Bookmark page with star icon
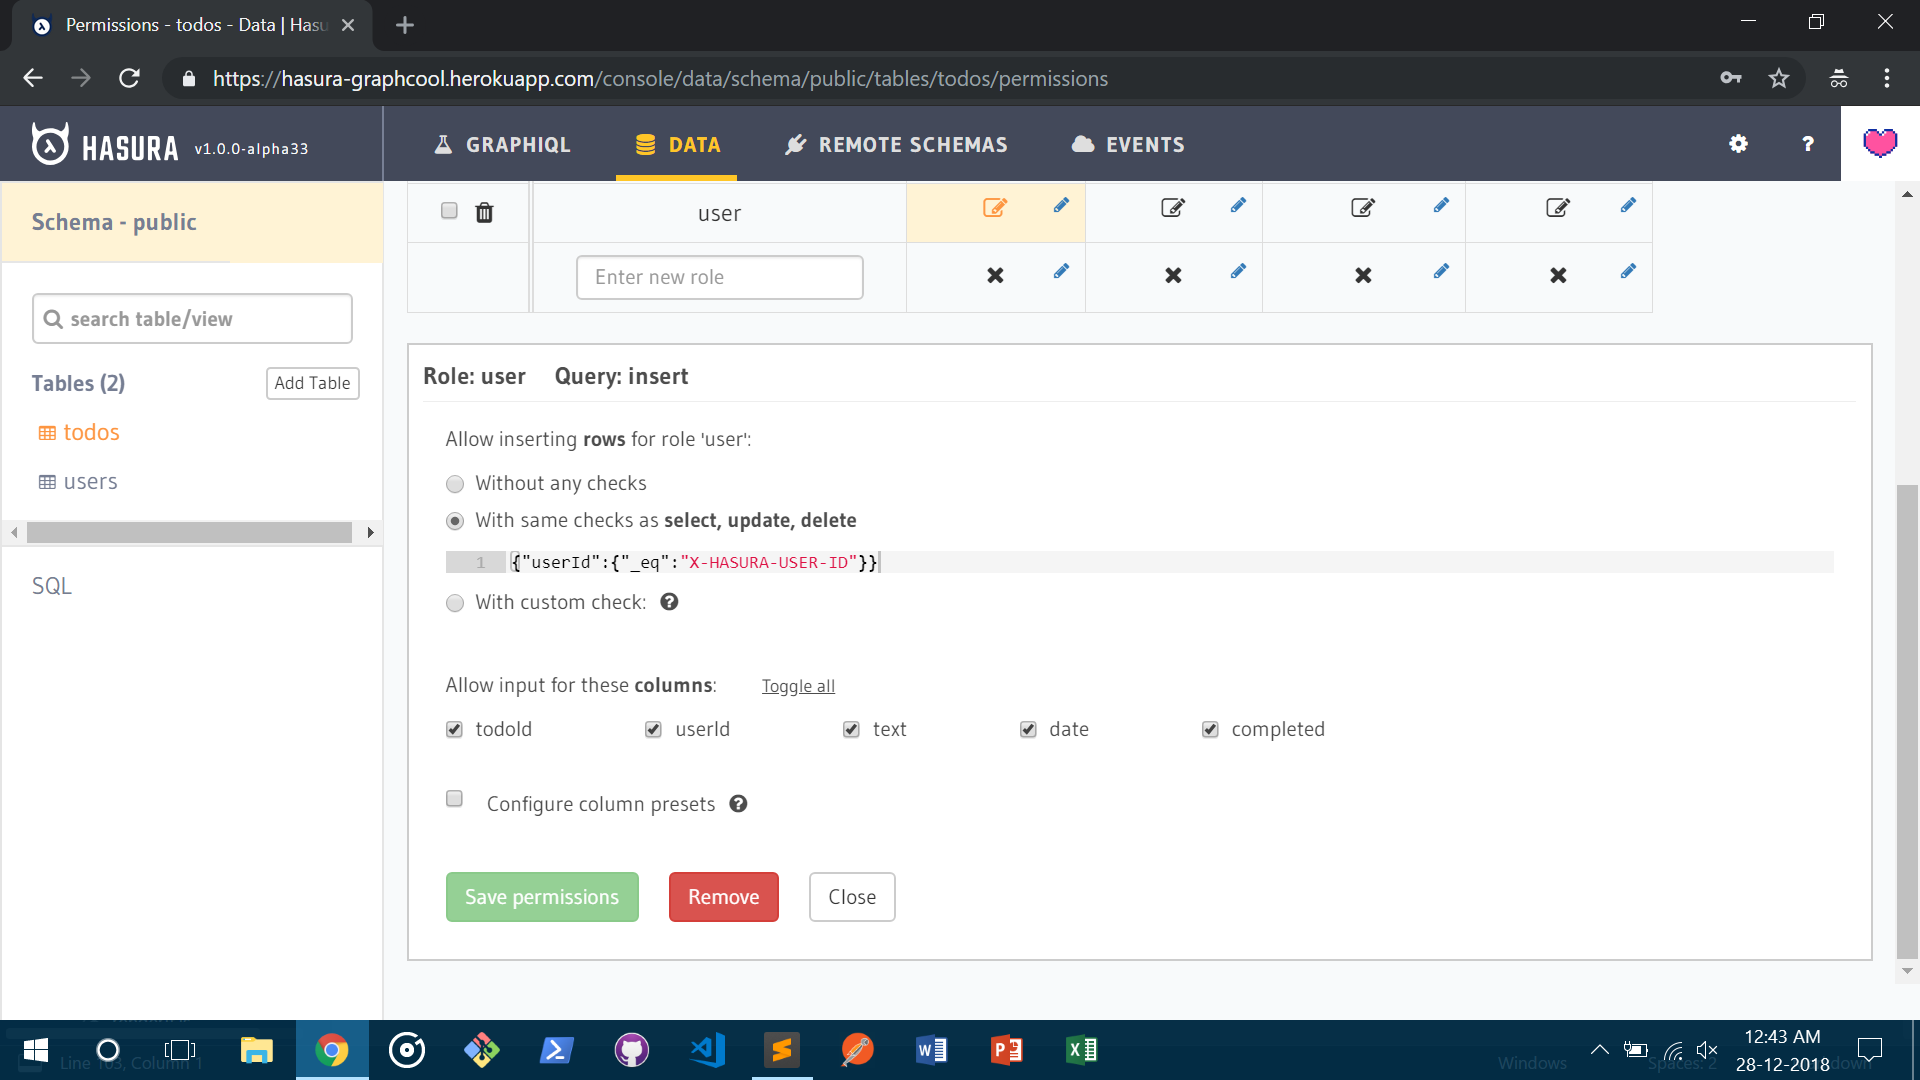 pos(1778,78)
